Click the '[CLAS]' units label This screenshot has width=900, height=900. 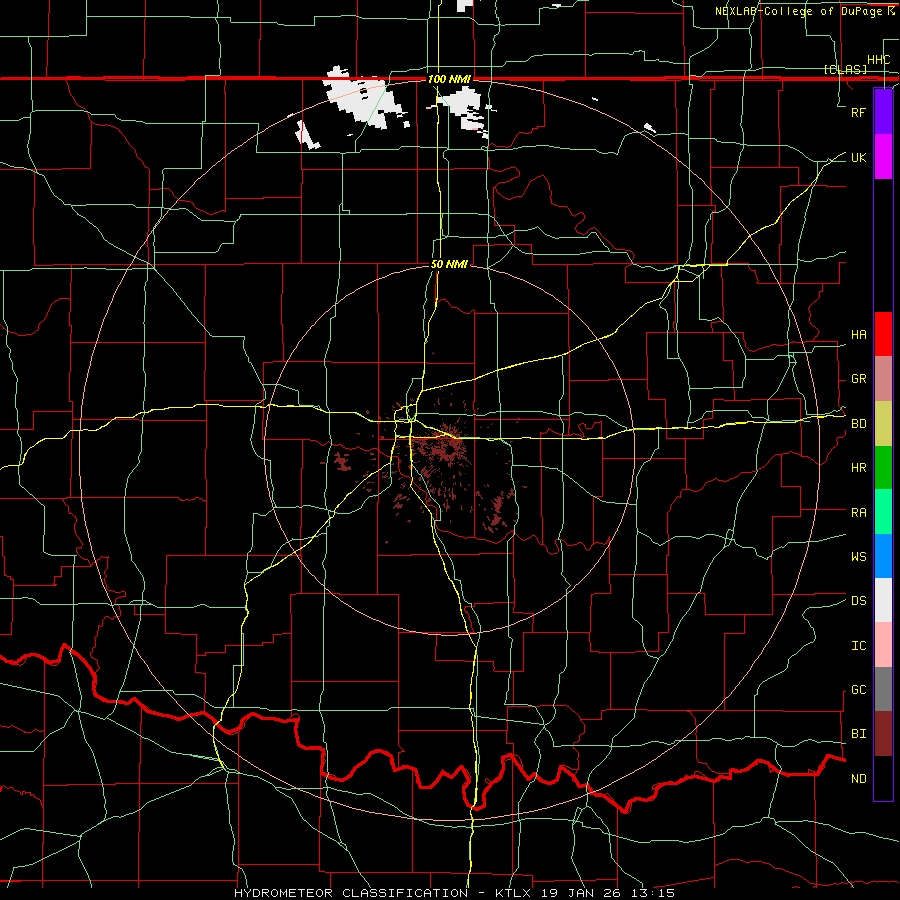[x=845, y=70]
